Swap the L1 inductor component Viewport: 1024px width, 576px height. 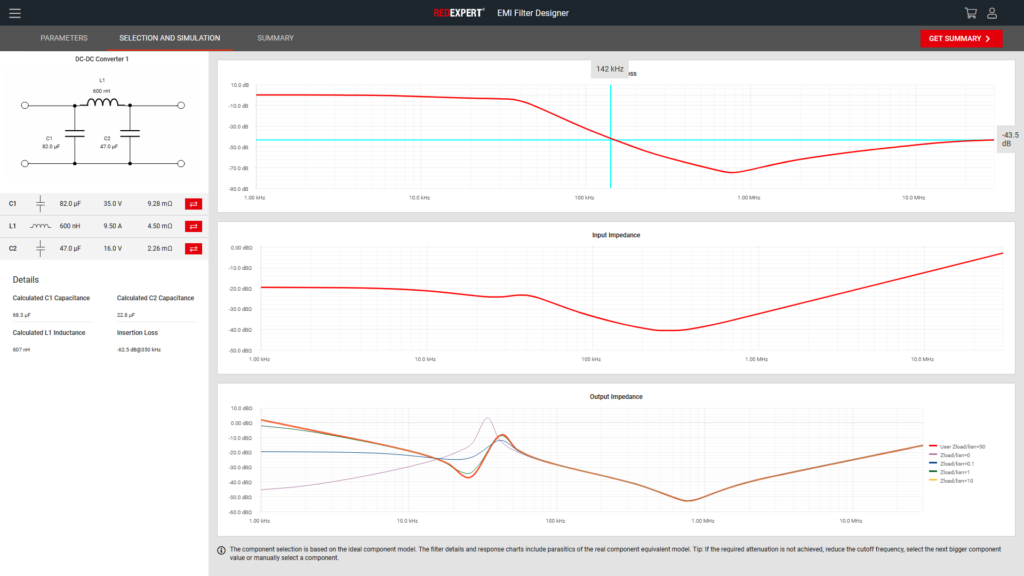pos(194,226)
